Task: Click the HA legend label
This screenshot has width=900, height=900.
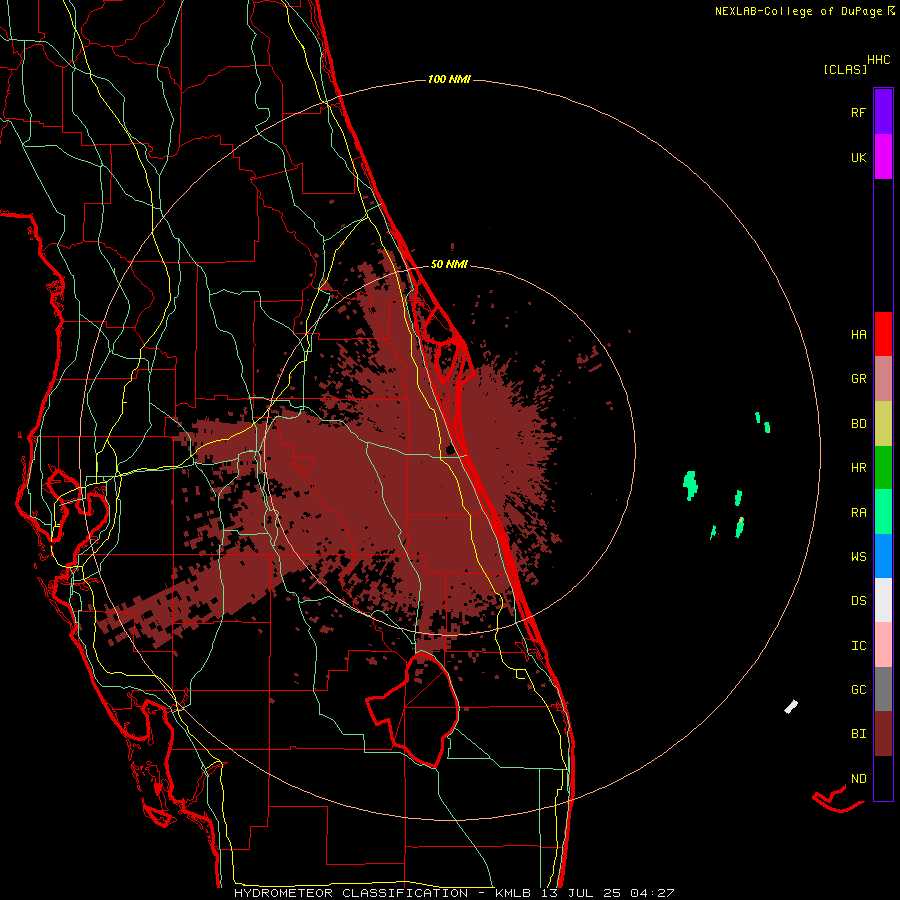Action: [x=858, y=334]
